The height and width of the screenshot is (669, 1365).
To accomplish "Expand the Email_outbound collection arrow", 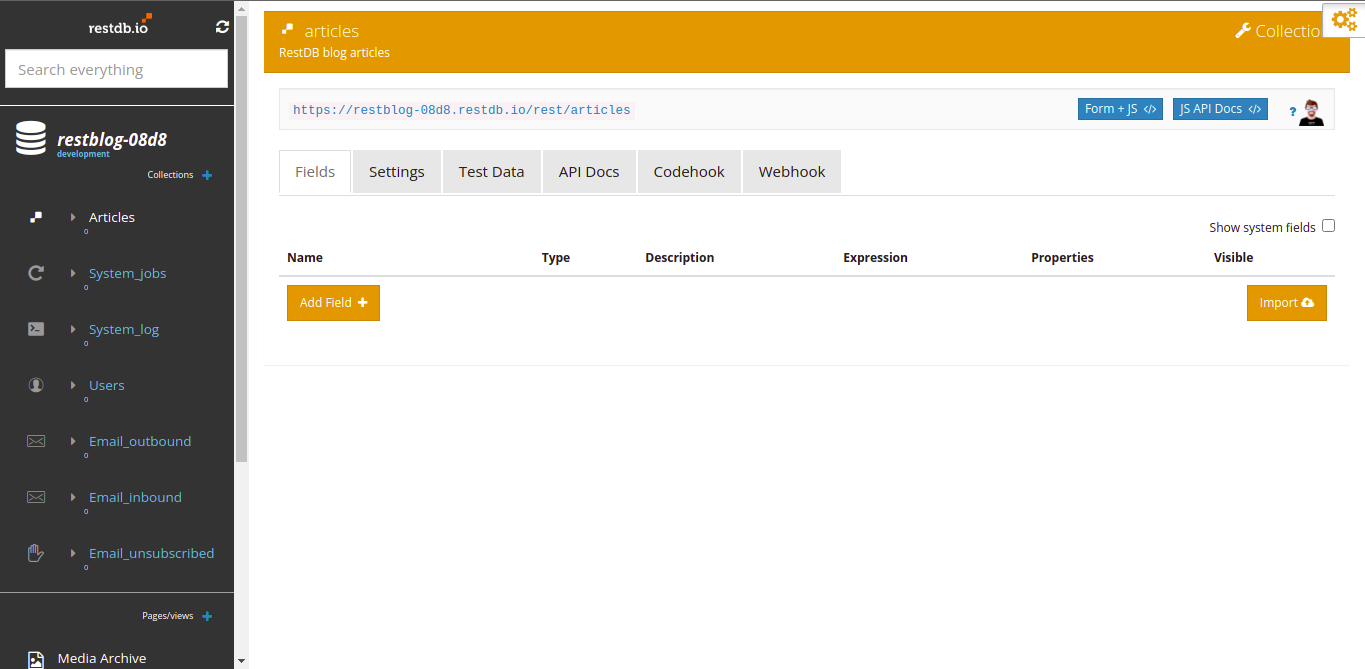I will pyautogui.click(x=73, y=441).
